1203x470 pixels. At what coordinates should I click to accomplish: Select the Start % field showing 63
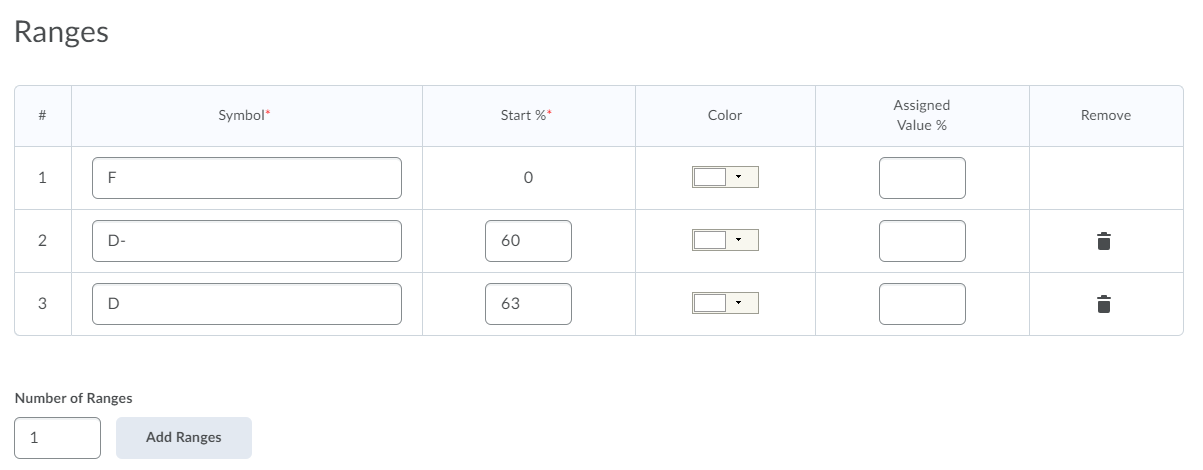(528, 304)
